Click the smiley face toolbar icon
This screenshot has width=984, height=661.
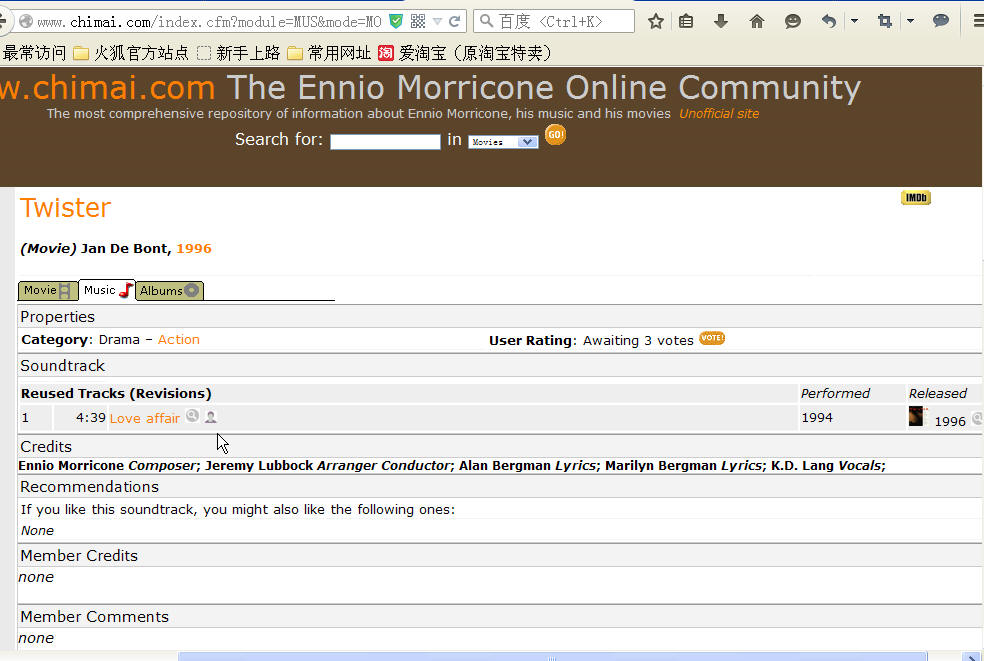click(x=793, y=21)
